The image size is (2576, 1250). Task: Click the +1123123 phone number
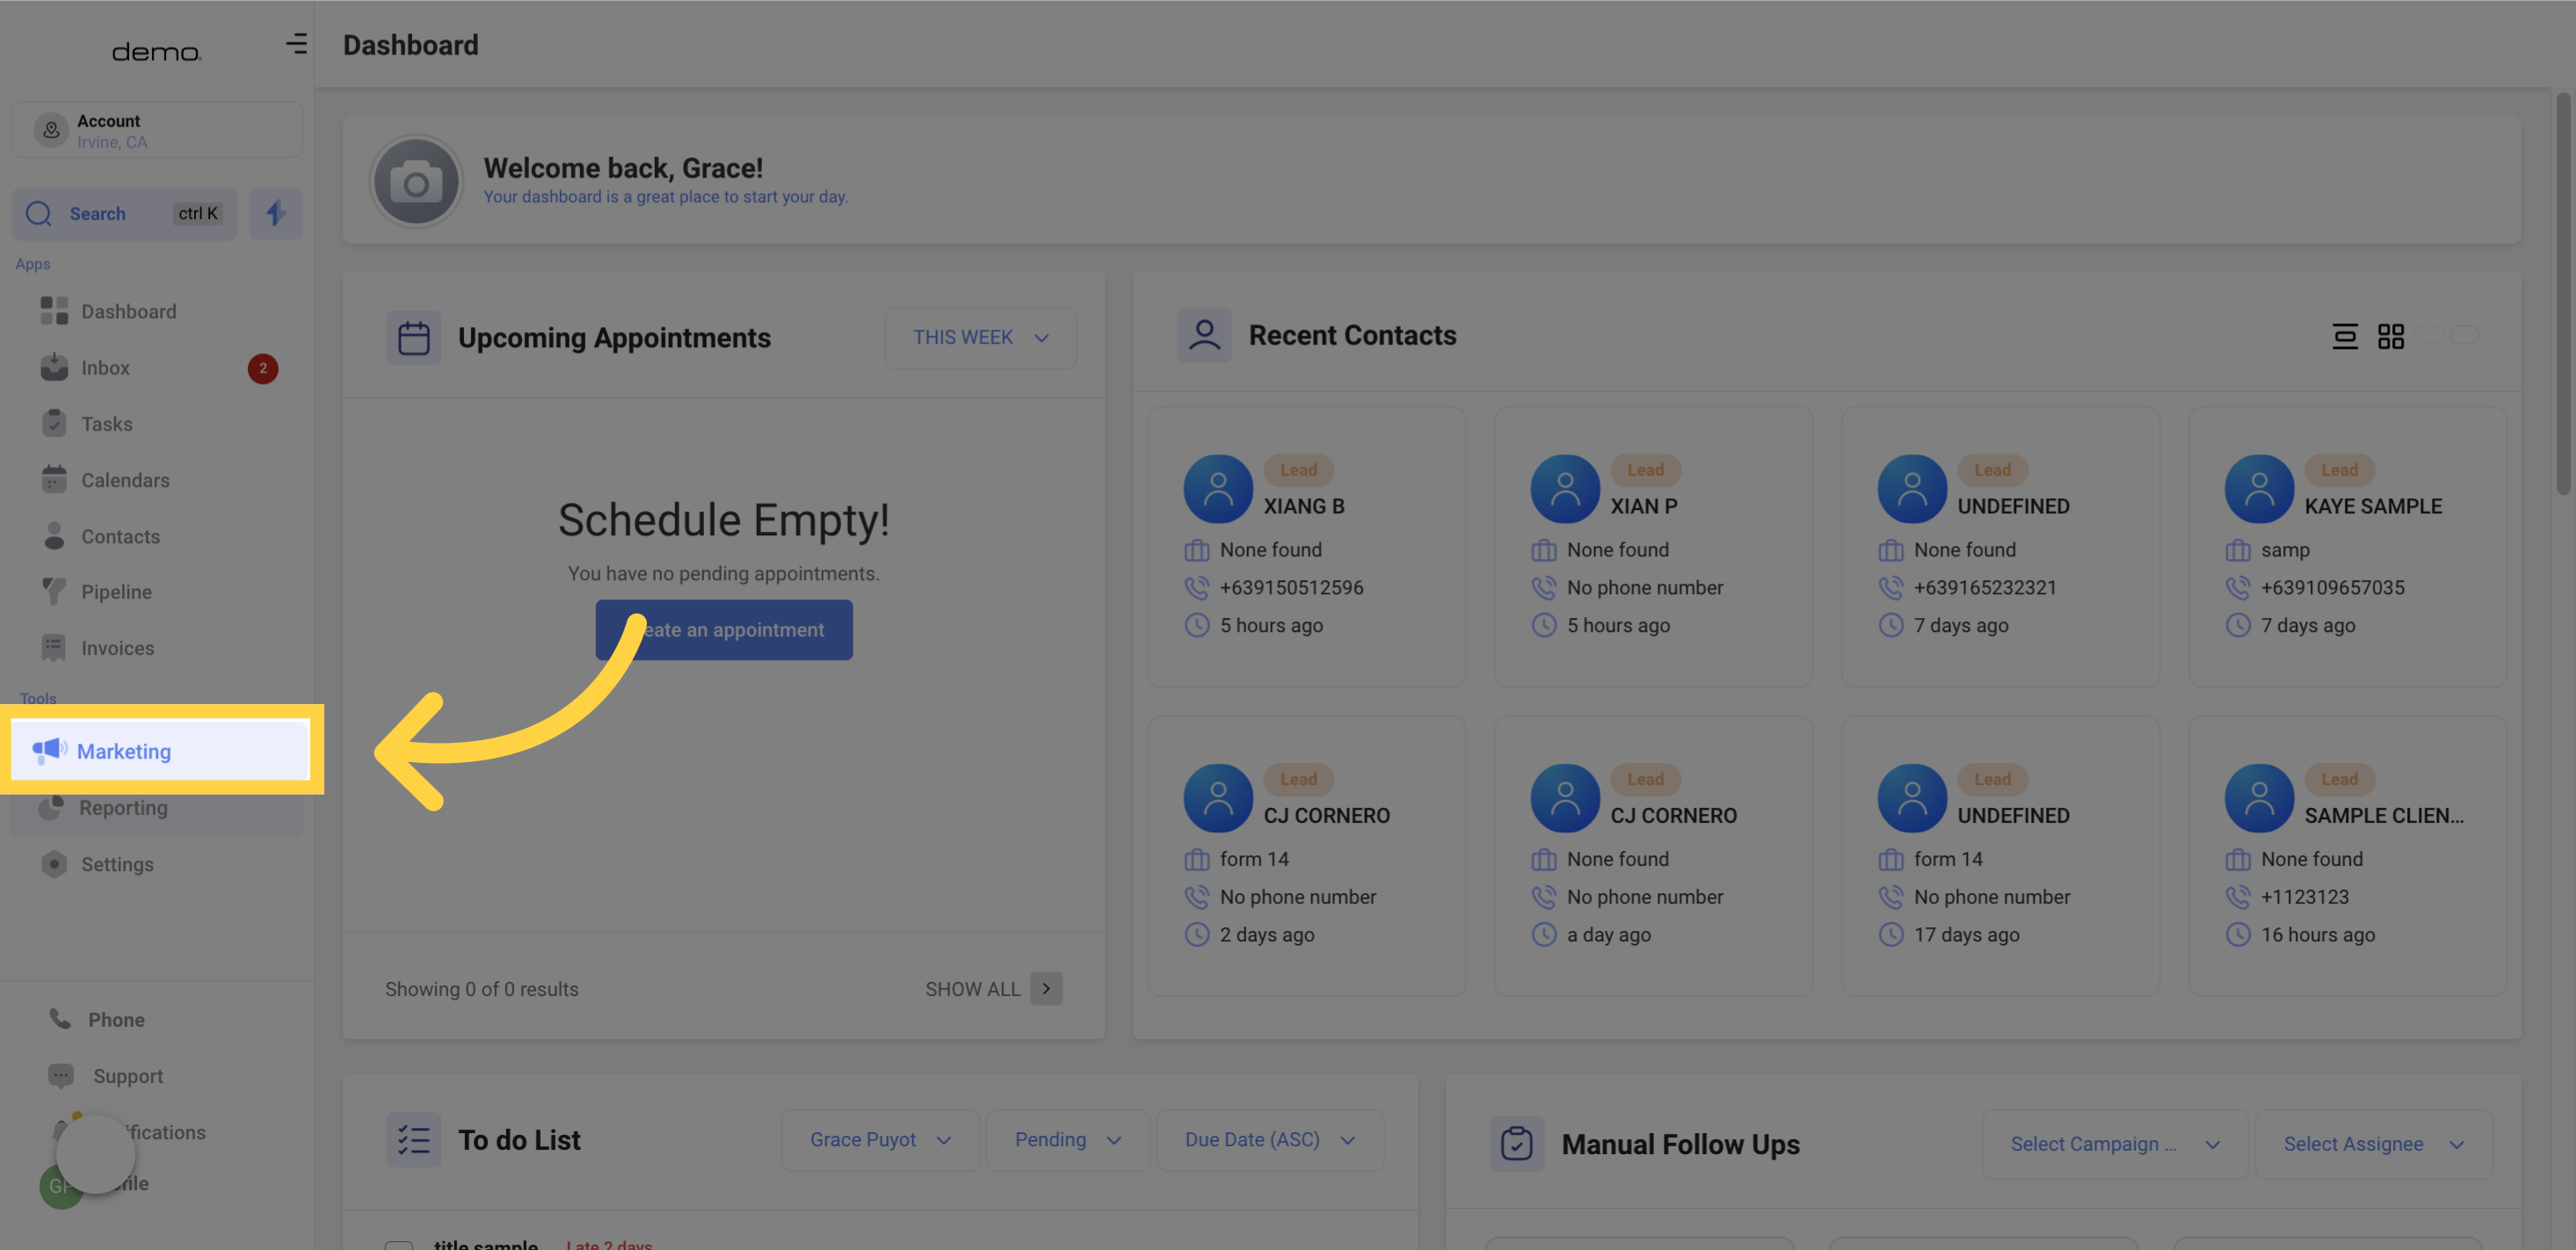[2305, 897]
